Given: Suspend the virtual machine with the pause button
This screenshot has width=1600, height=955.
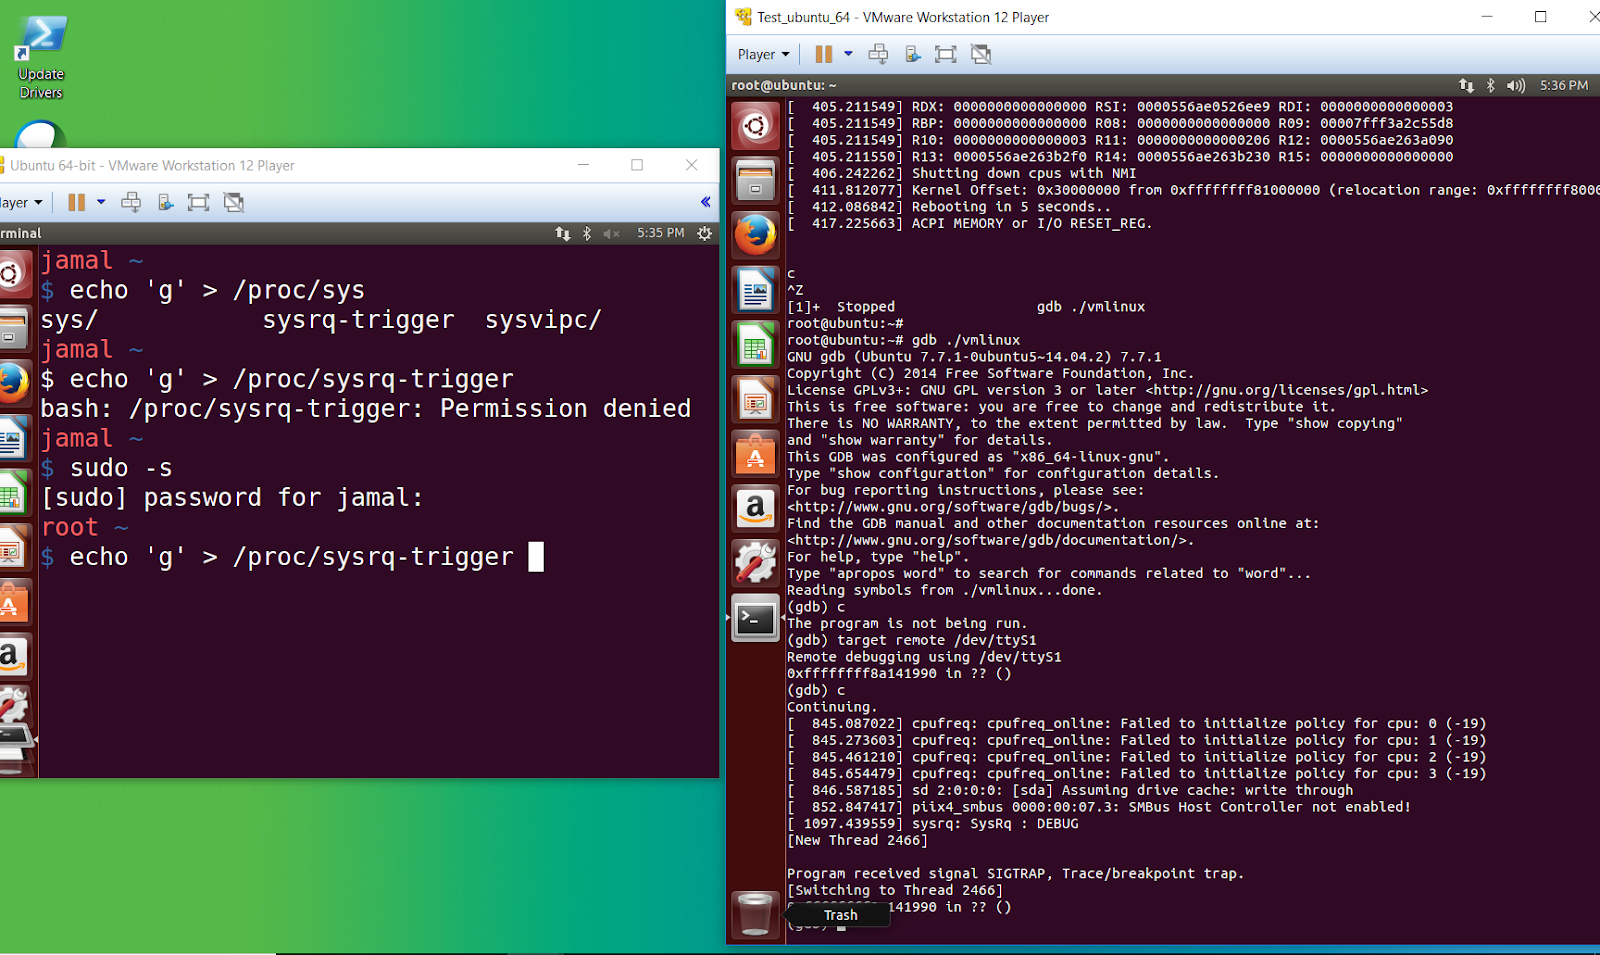Looking at the screenshot, I should pyautogui.click(x=825, y=54).
